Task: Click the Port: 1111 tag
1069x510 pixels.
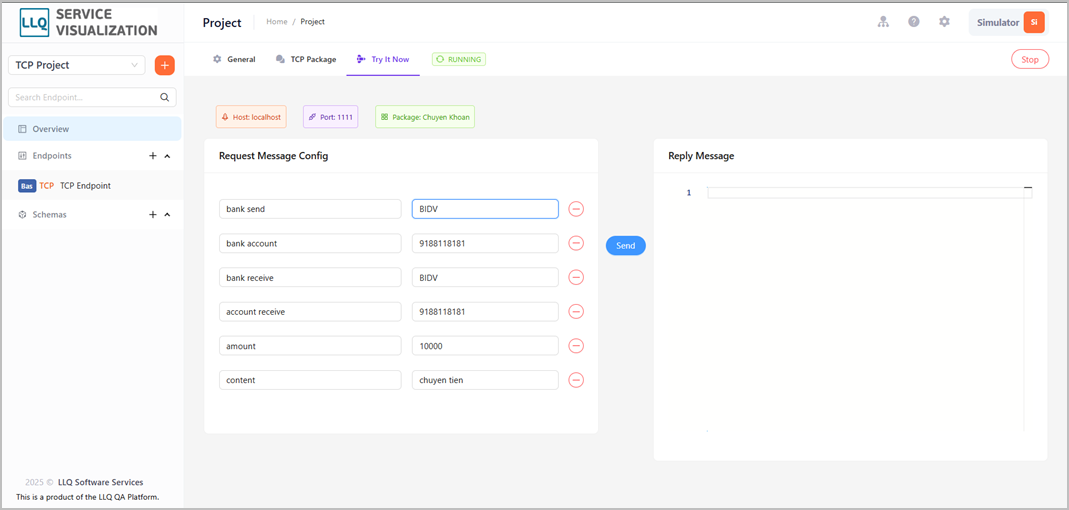Action: (x=330, y=117)
